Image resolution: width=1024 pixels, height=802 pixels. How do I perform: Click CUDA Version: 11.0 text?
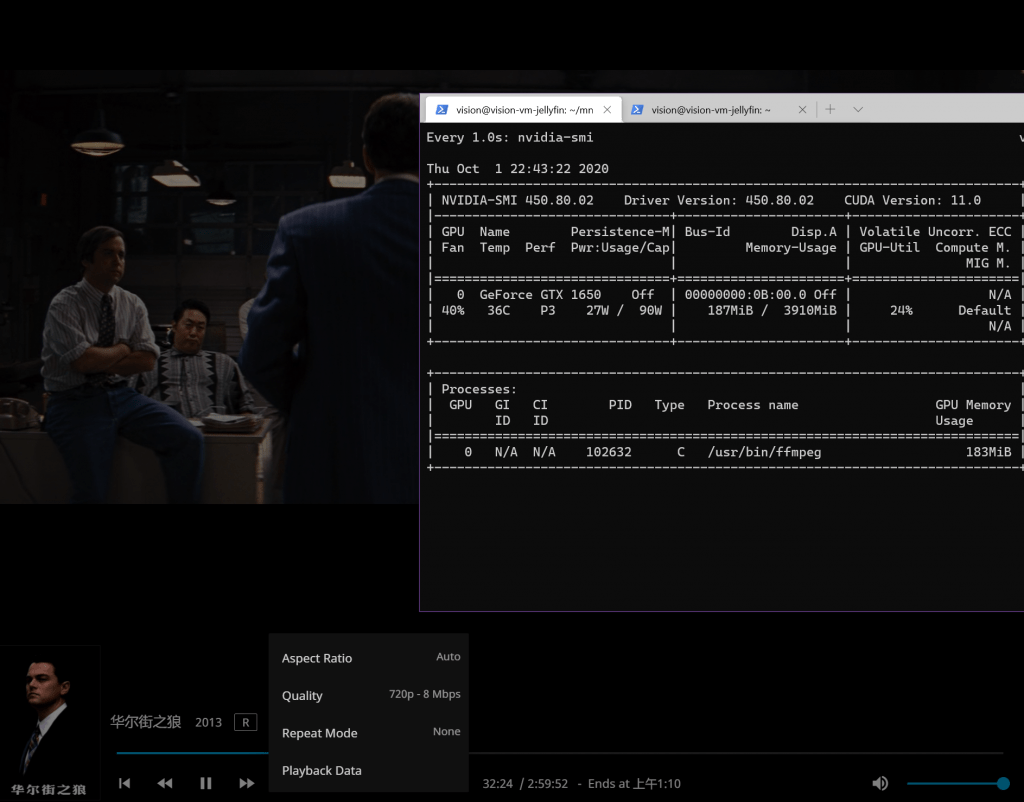(x=912, y=200)
